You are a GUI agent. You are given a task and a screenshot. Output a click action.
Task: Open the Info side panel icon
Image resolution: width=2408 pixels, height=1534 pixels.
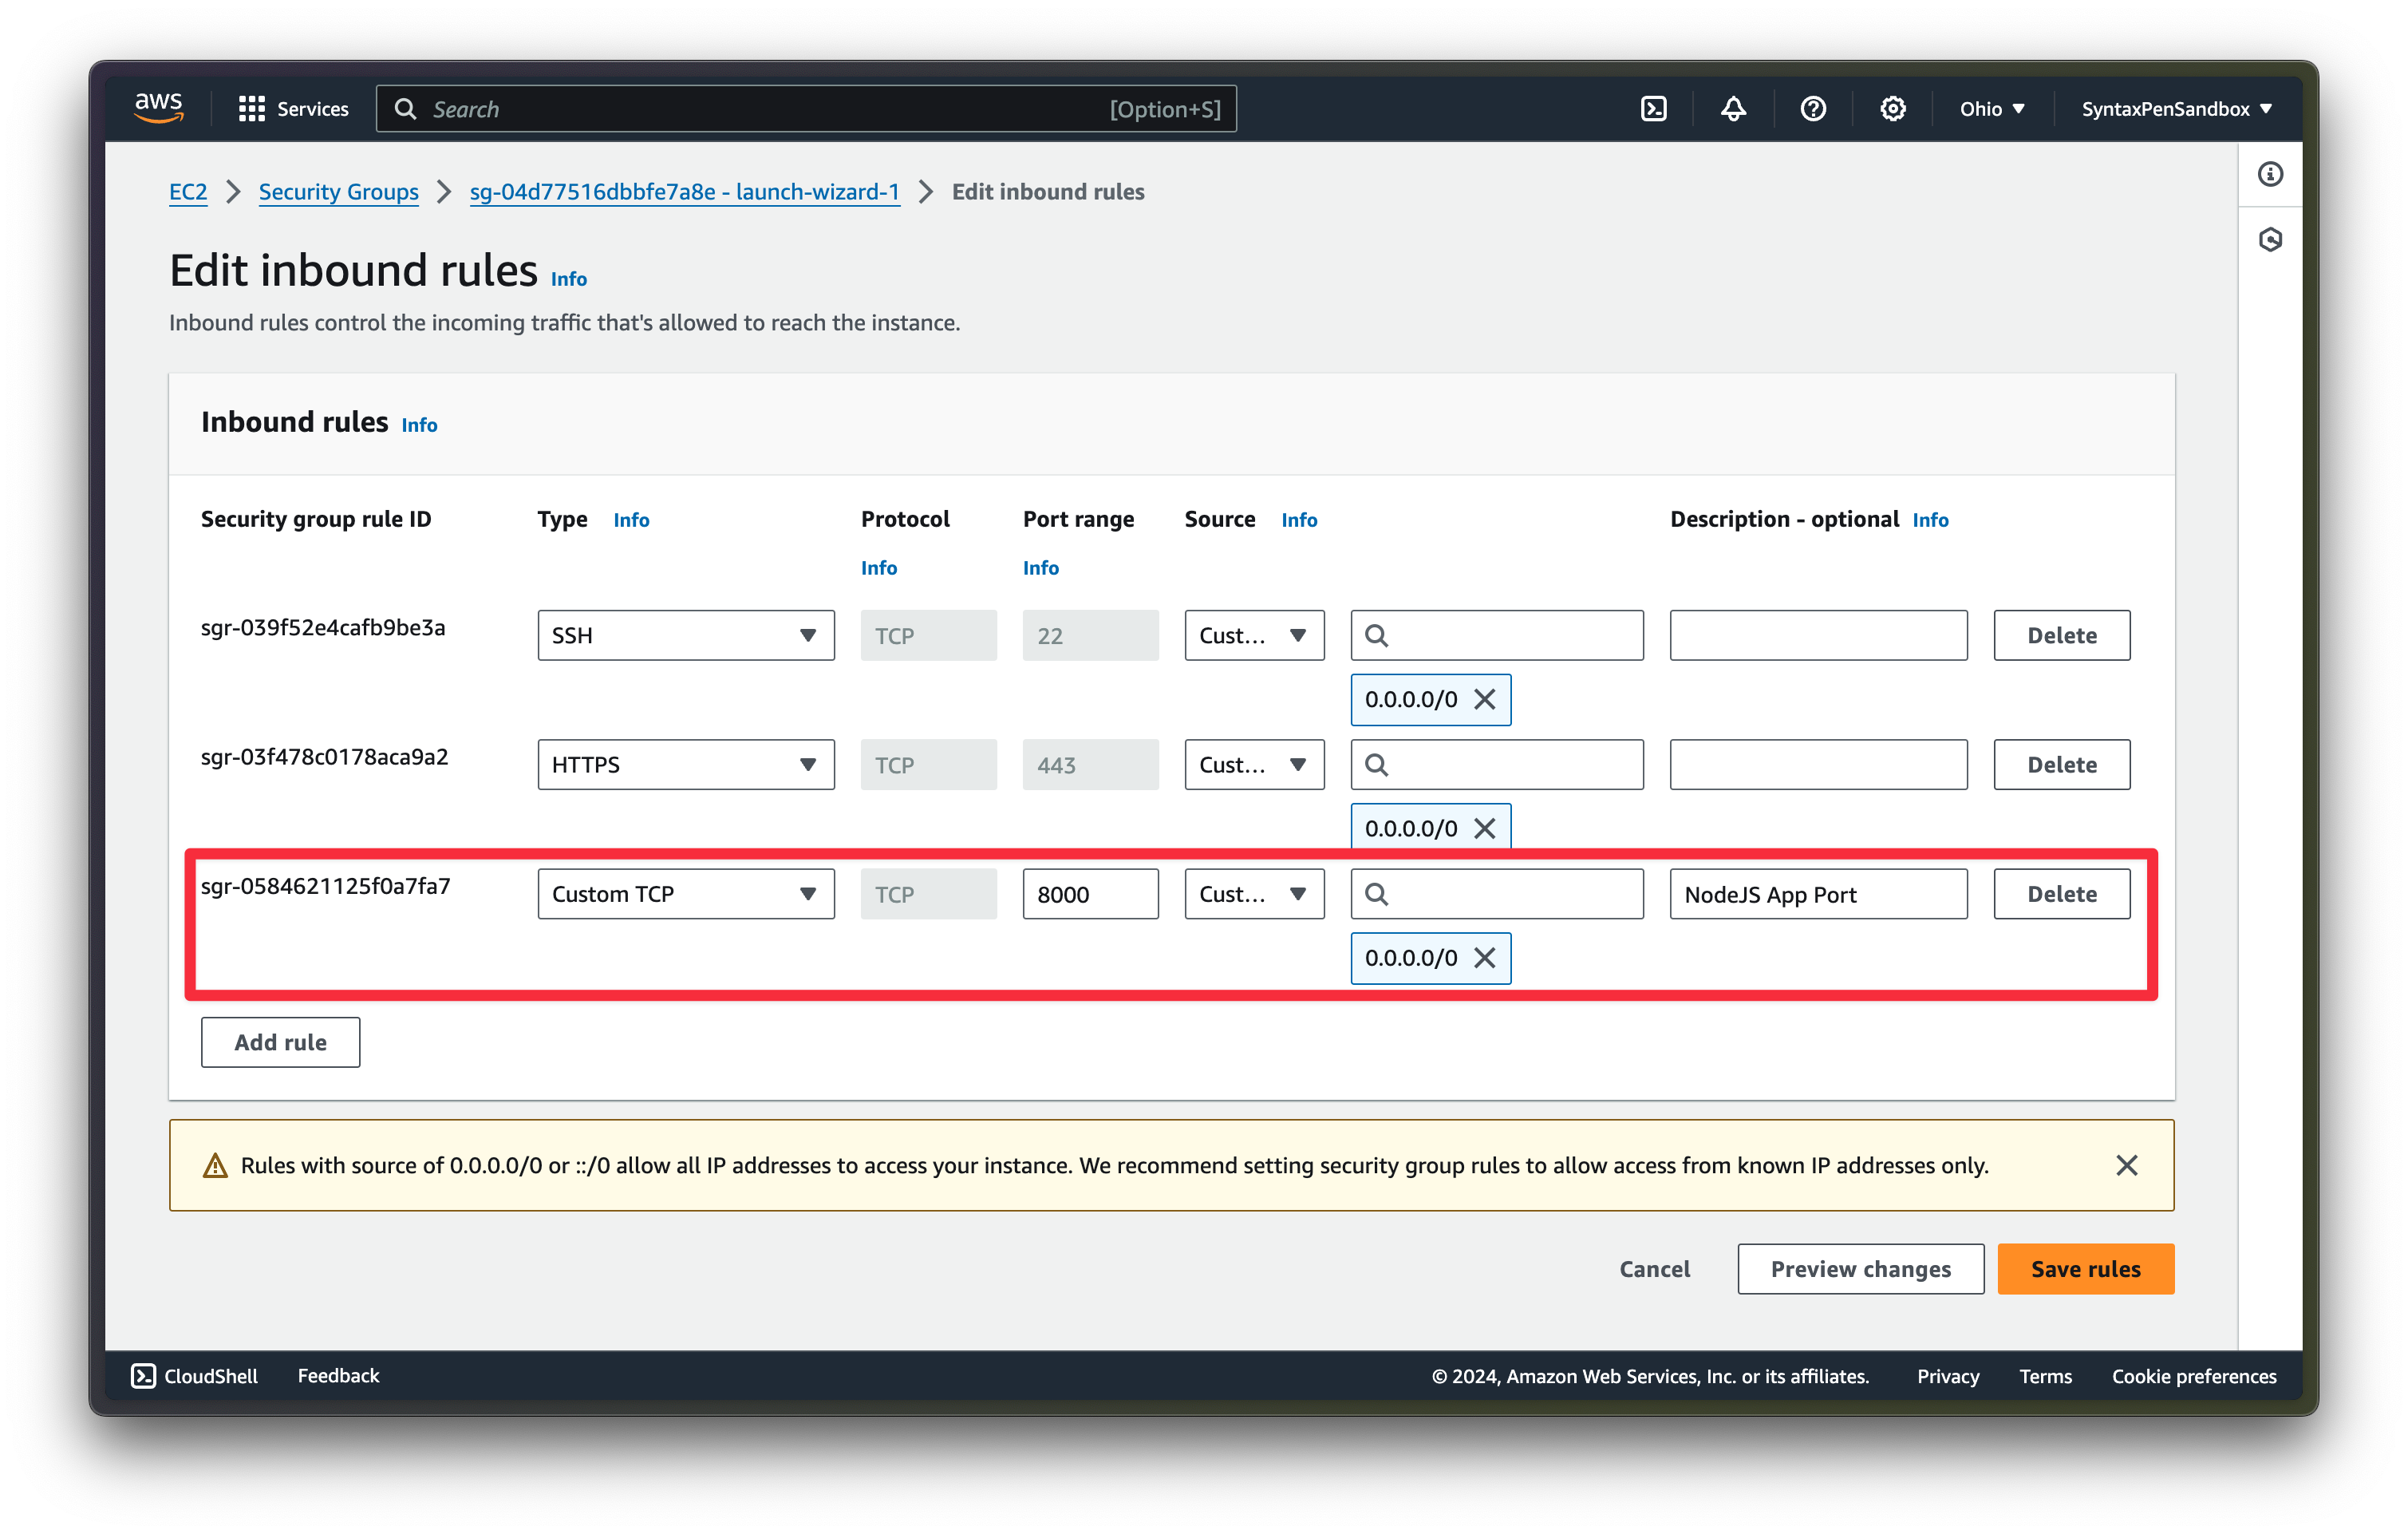click(2270, 174)
